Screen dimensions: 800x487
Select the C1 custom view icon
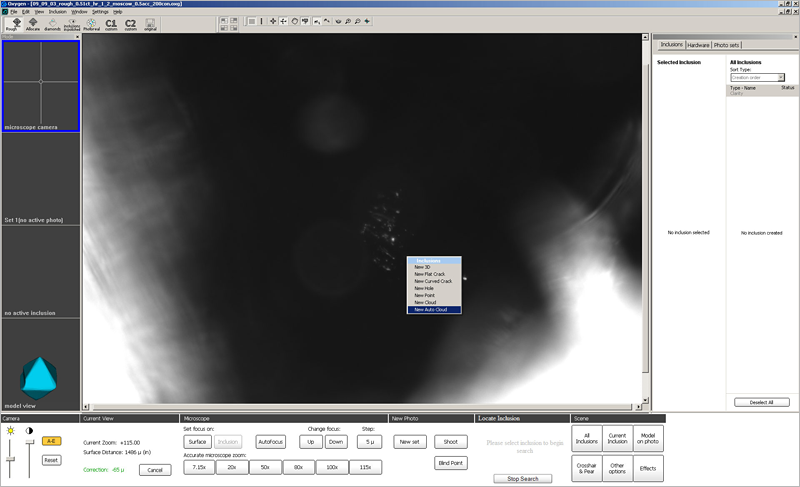(110, 24)
